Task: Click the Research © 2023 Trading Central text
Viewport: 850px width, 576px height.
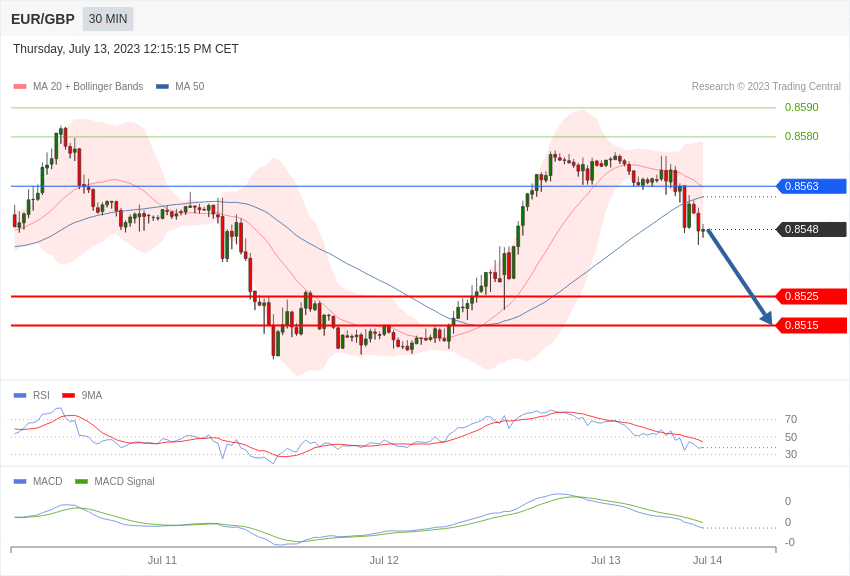Action: point(766,86)
